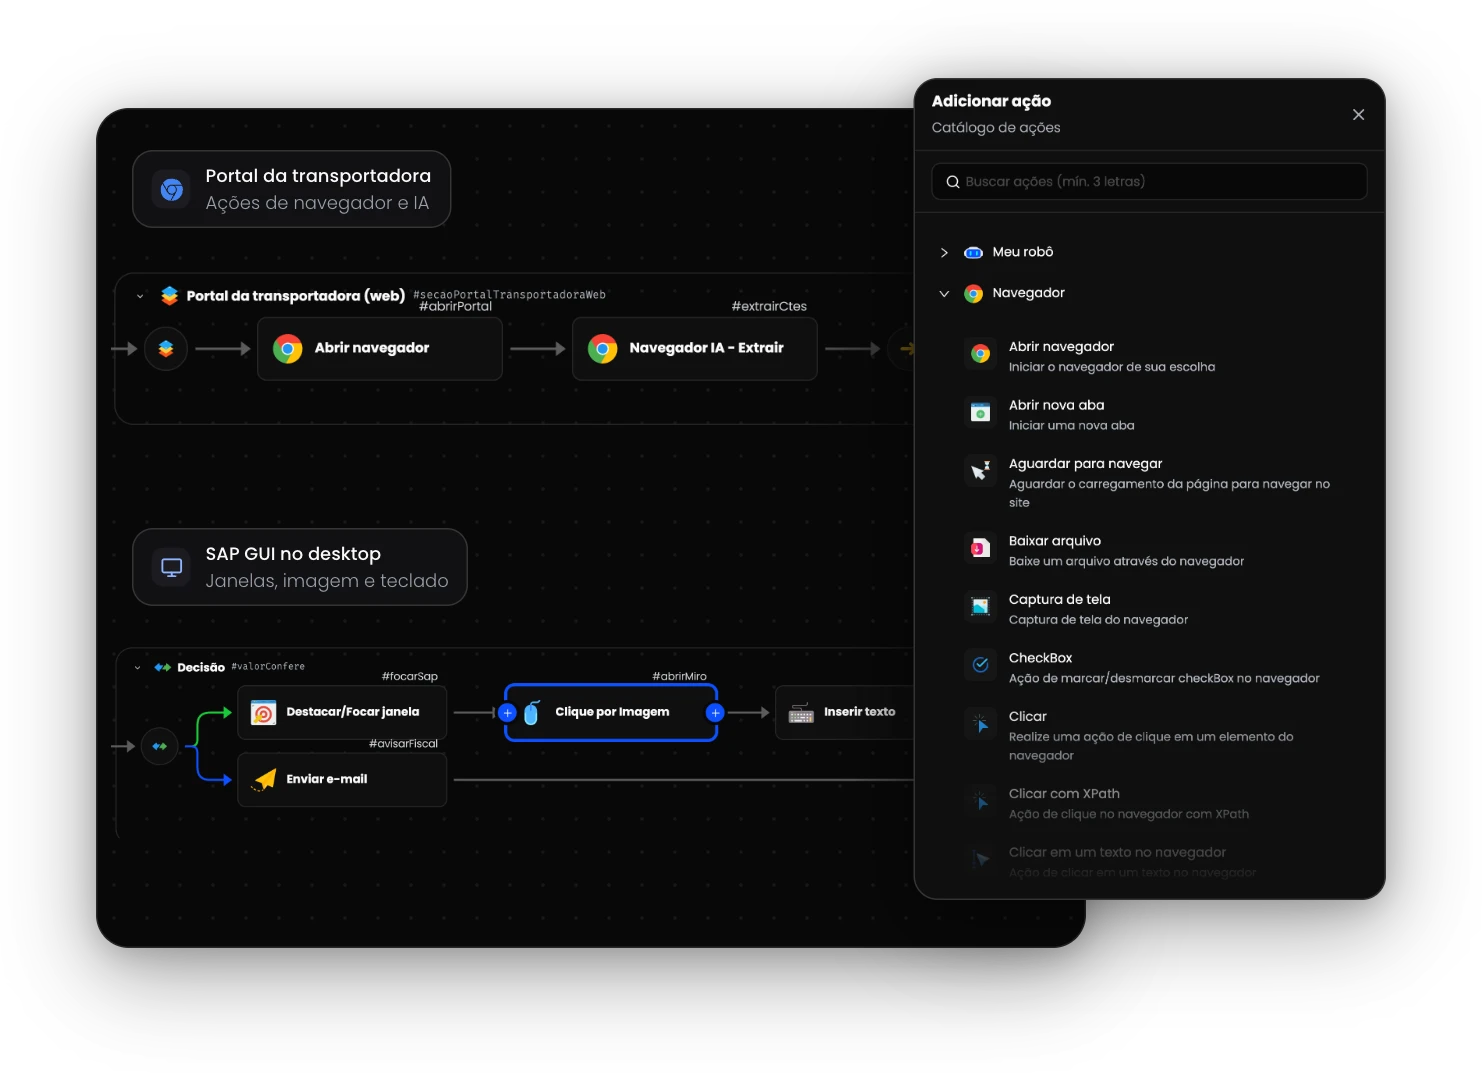Click the #avisarFiscal tag
The height and width of the screenshot is (1074, 1482).
click(403, 743)
